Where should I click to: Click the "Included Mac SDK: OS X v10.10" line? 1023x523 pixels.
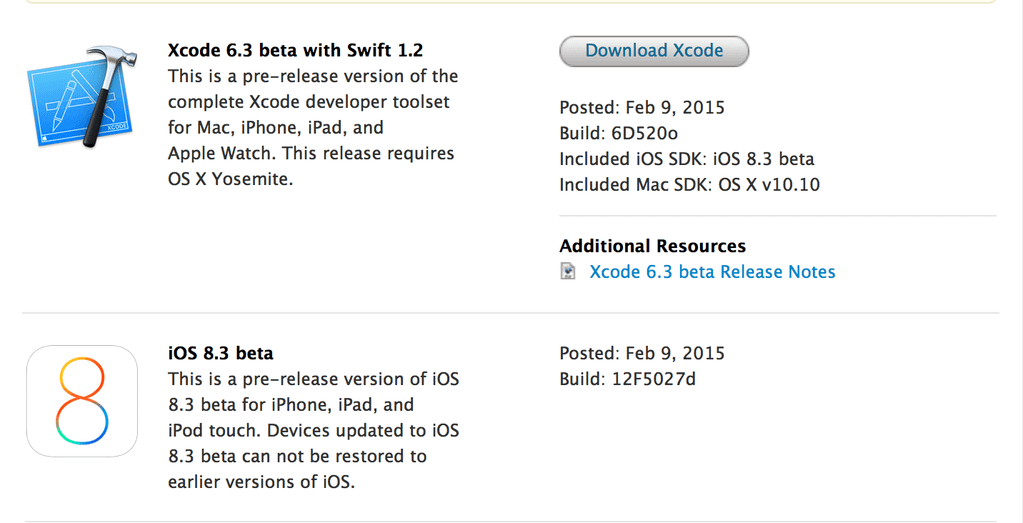coord(689,185)
